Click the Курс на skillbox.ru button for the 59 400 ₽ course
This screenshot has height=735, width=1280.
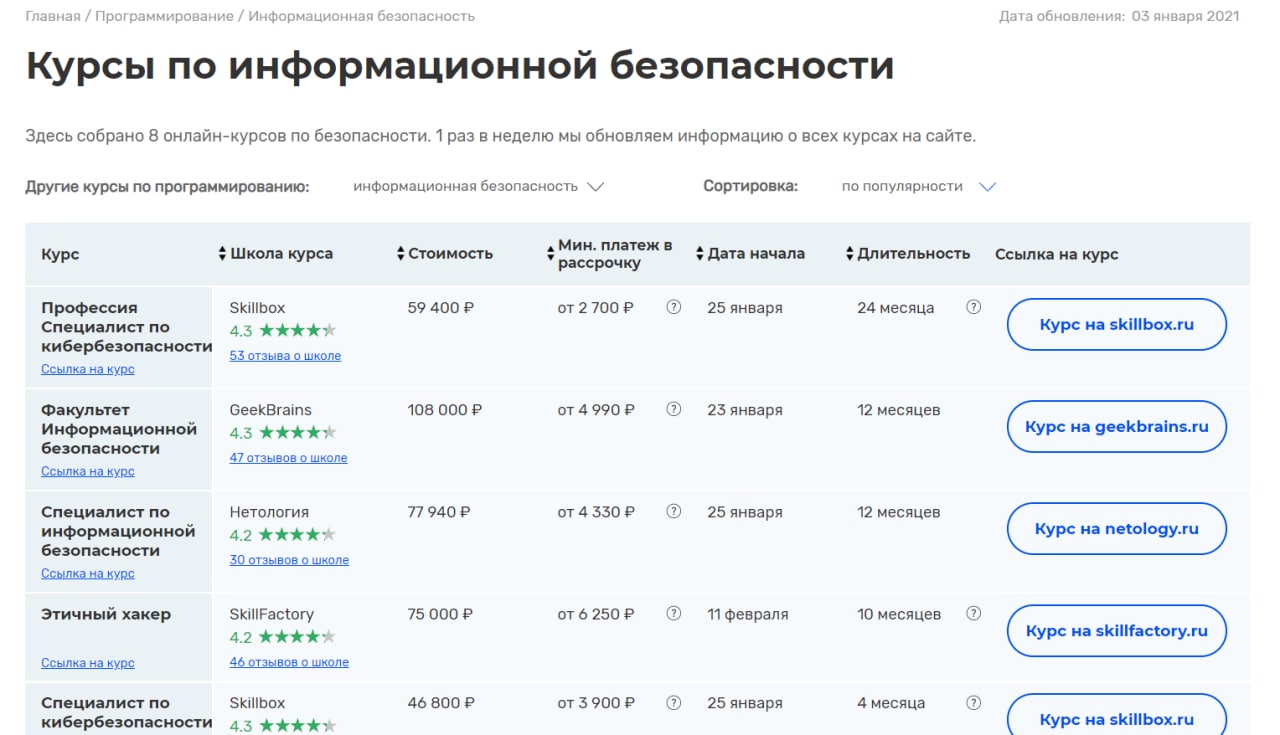coord(1116,324)
